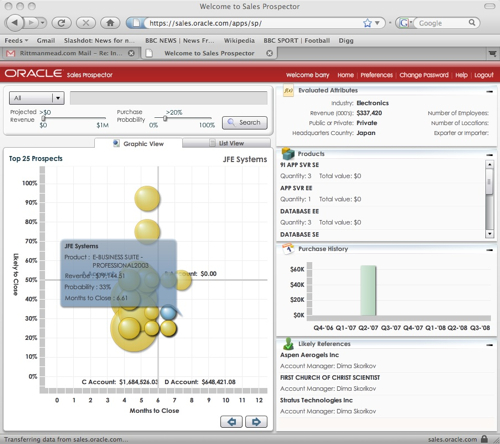
Task: Reload the page with the refresh button
Action: coord(61,23)
